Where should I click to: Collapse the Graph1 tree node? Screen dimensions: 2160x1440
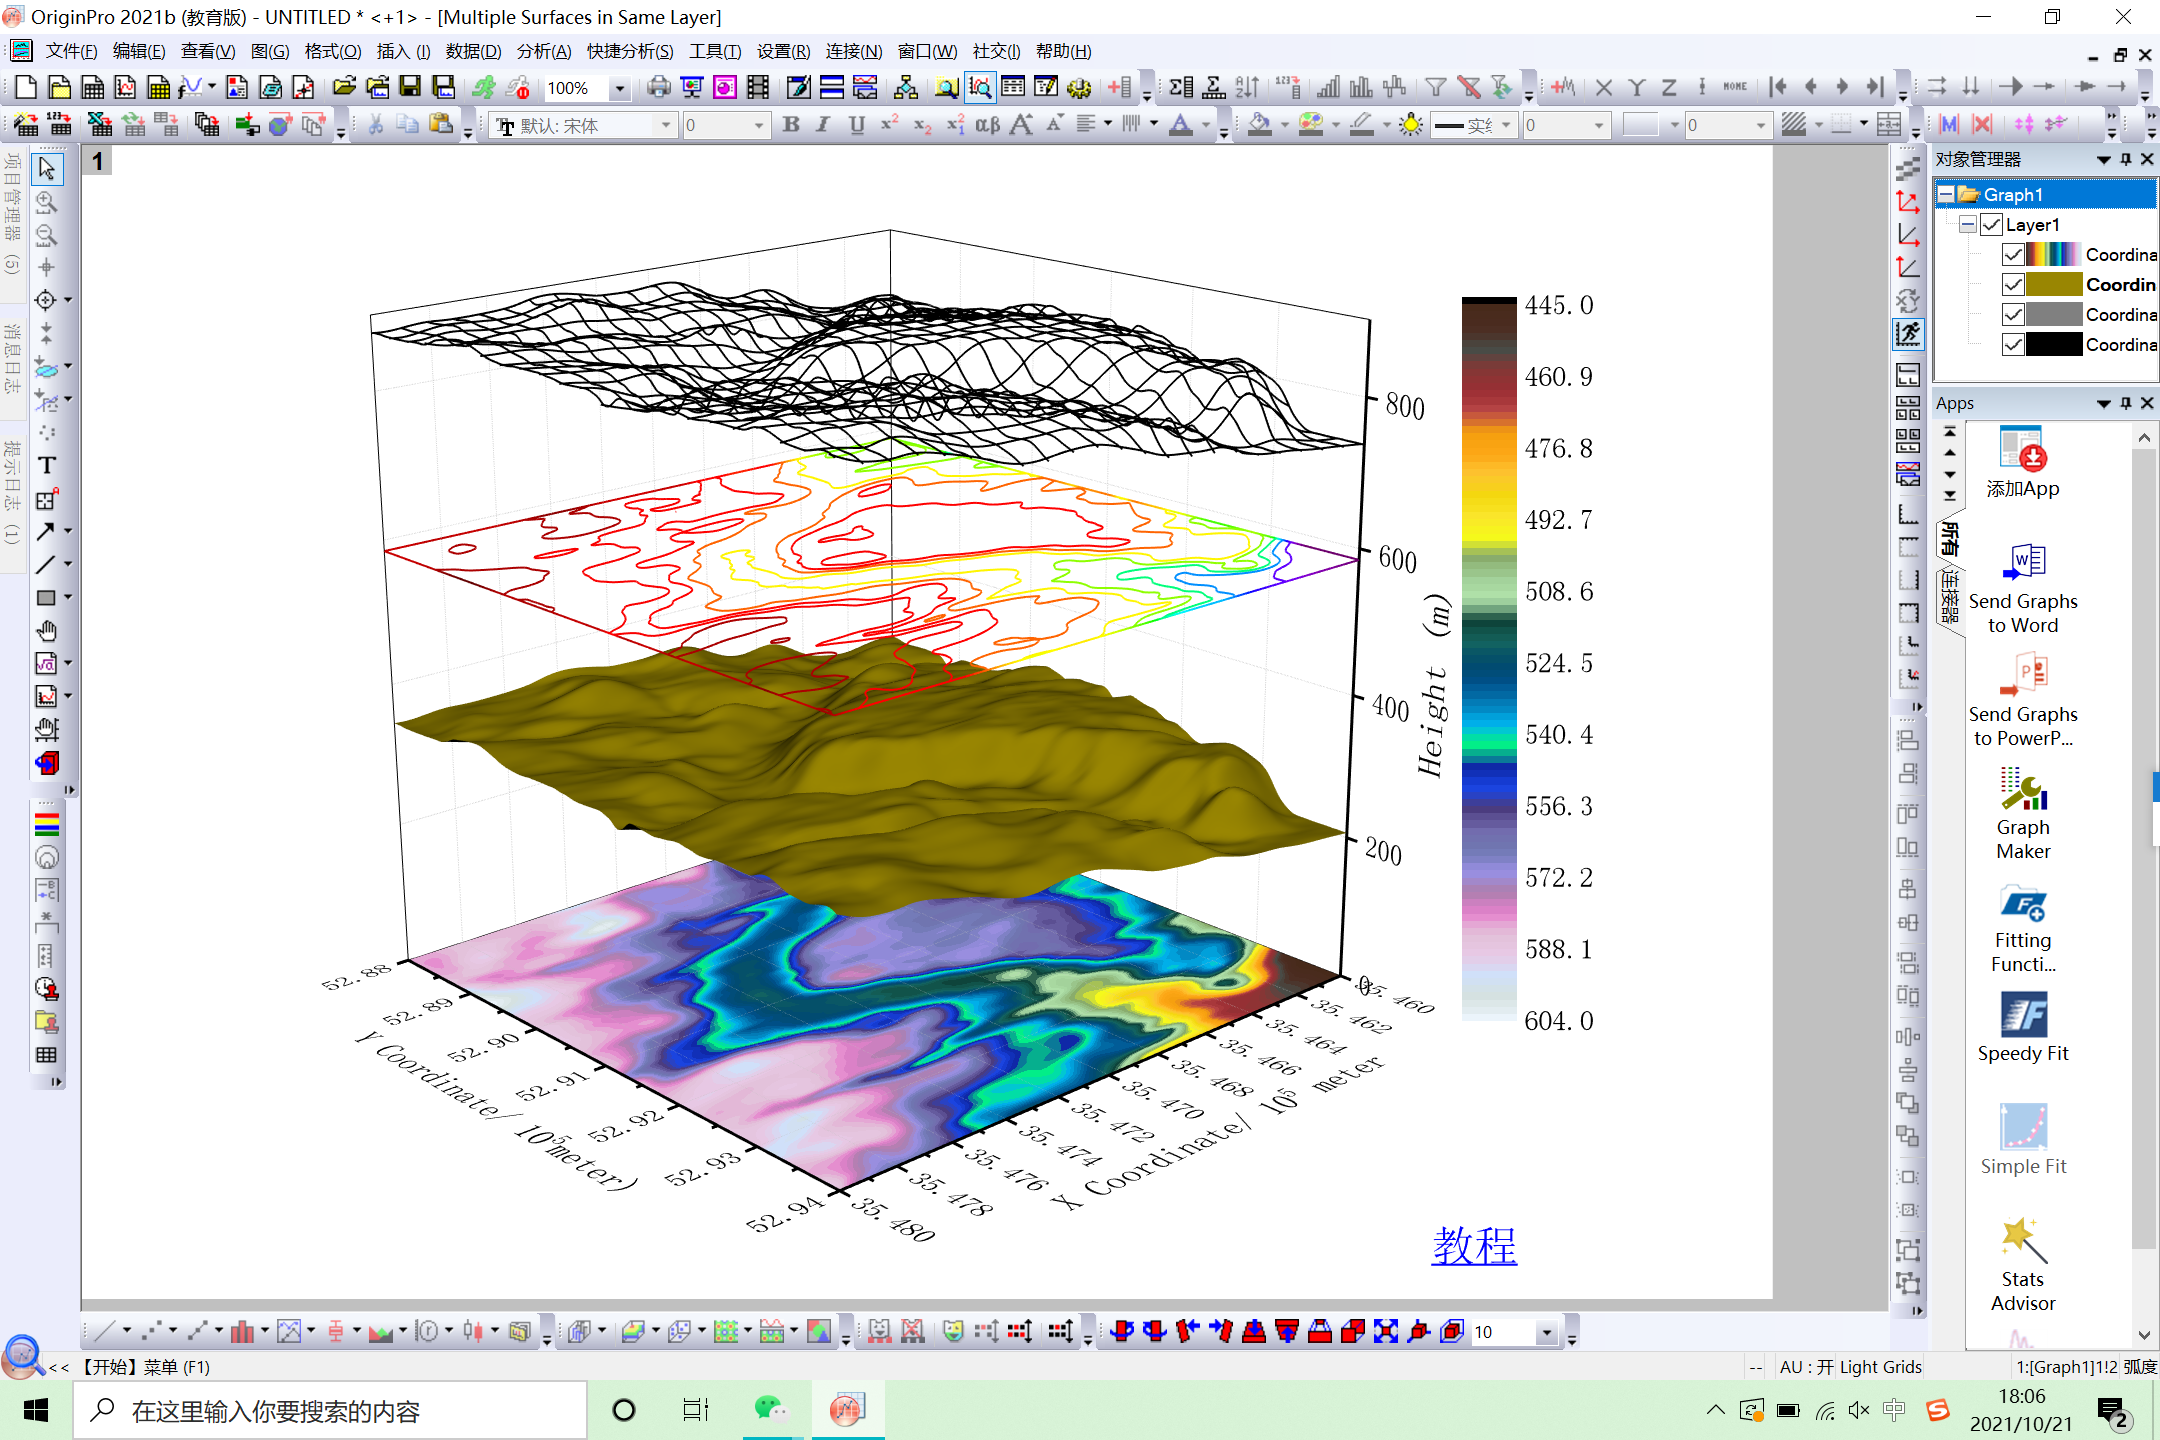(x=1946, y=195)
